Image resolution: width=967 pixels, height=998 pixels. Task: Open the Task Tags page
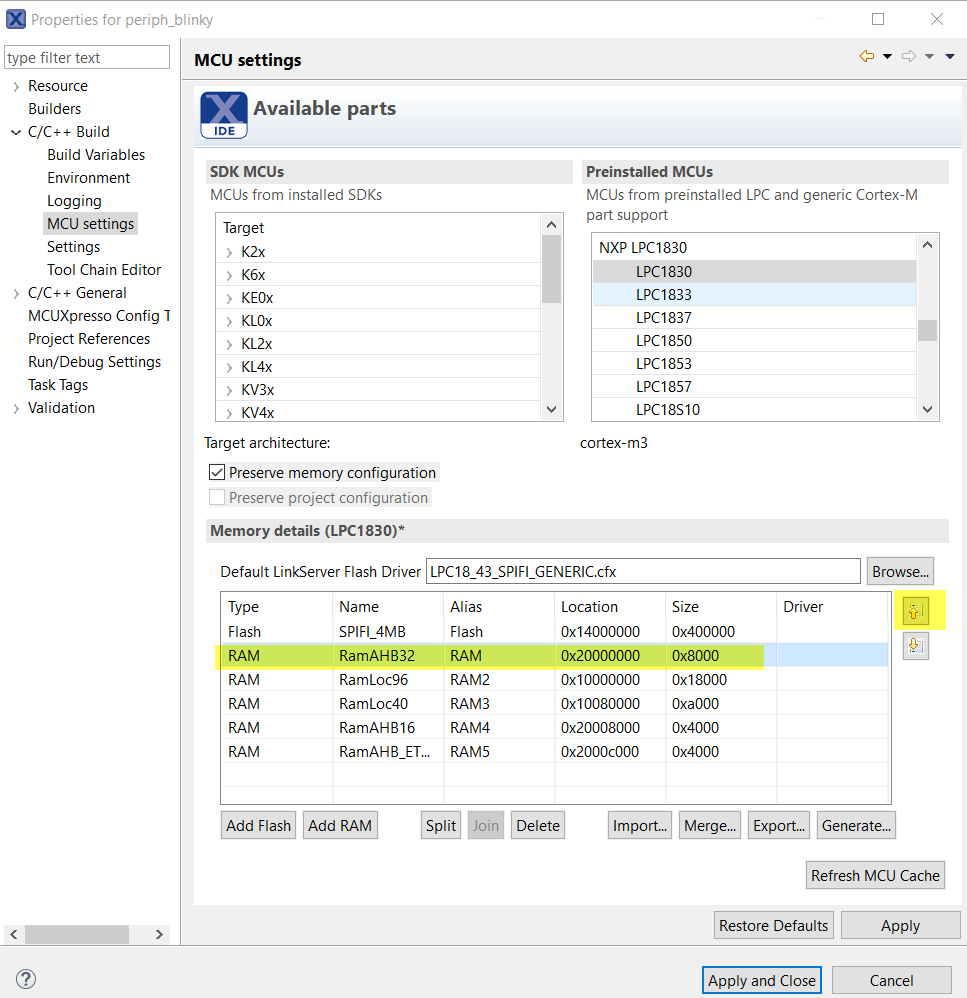(x=58, y=385)
